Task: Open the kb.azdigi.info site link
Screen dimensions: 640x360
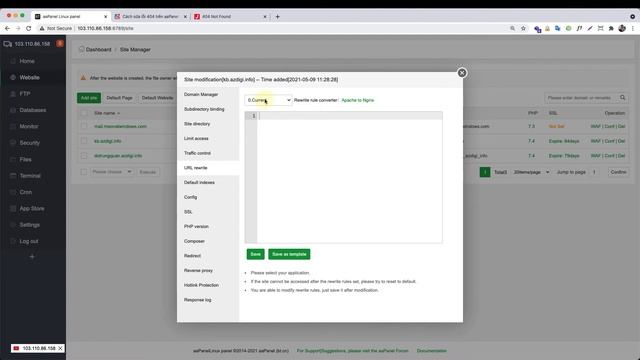Action: coord(107,141)
